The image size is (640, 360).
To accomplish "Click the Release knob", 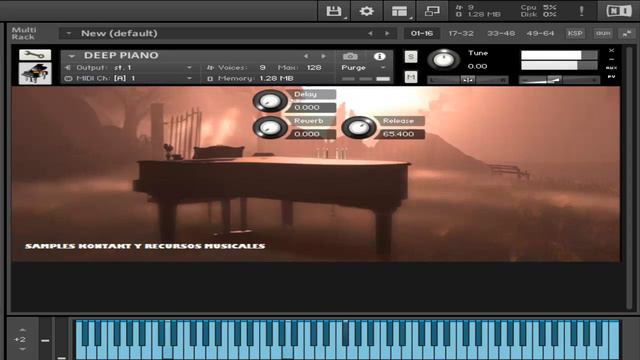I will click(359, 127).
